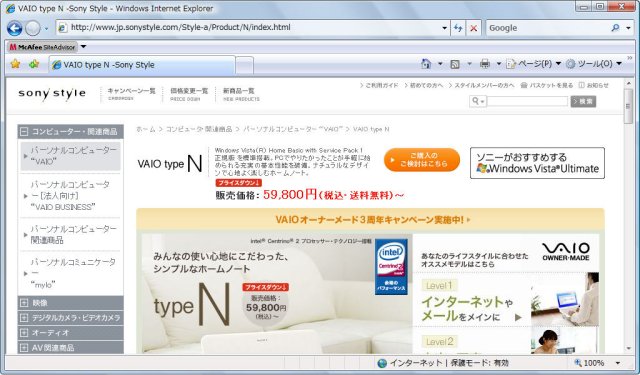Click the browser Forward arrow button

tap(33, 28)
